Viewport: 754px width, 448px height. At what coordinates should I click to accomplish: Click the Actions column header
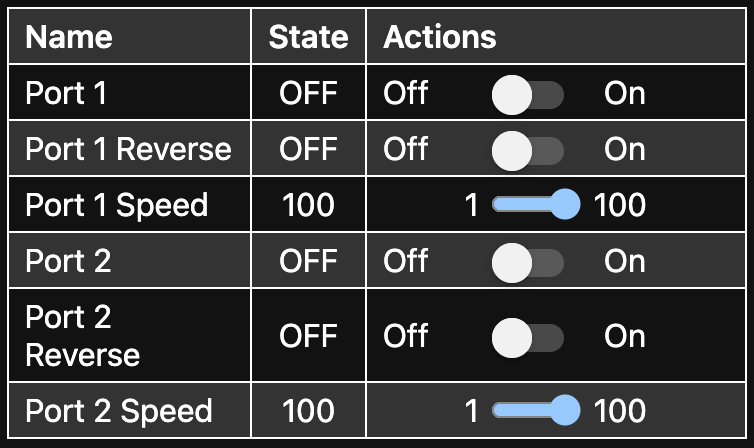pyautogui.click(x=440, y=38)
